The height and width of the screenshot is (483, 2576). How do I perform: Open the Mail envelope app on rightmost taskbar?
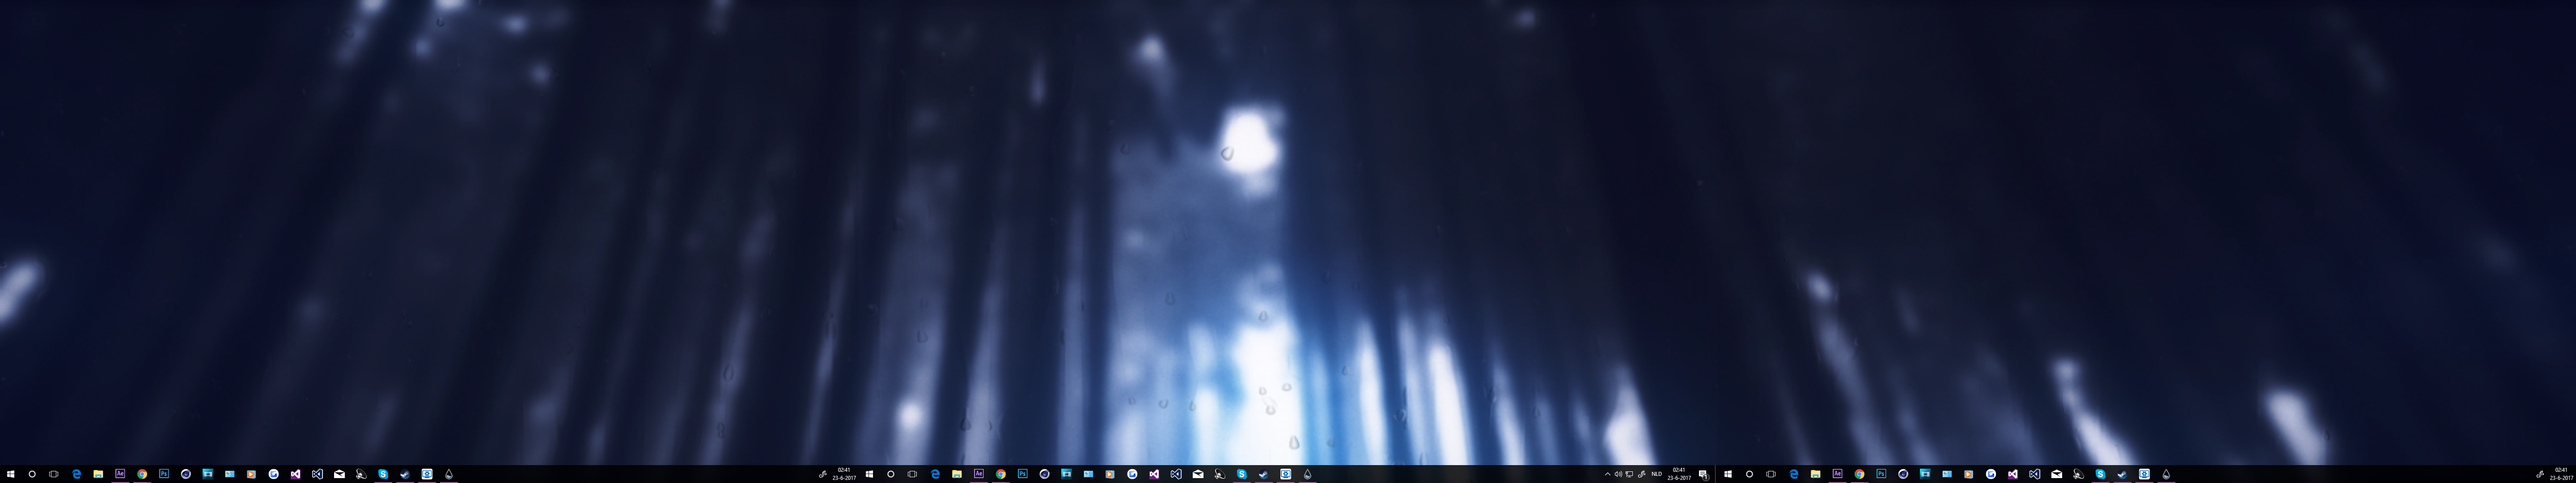tap(2057, 474)
